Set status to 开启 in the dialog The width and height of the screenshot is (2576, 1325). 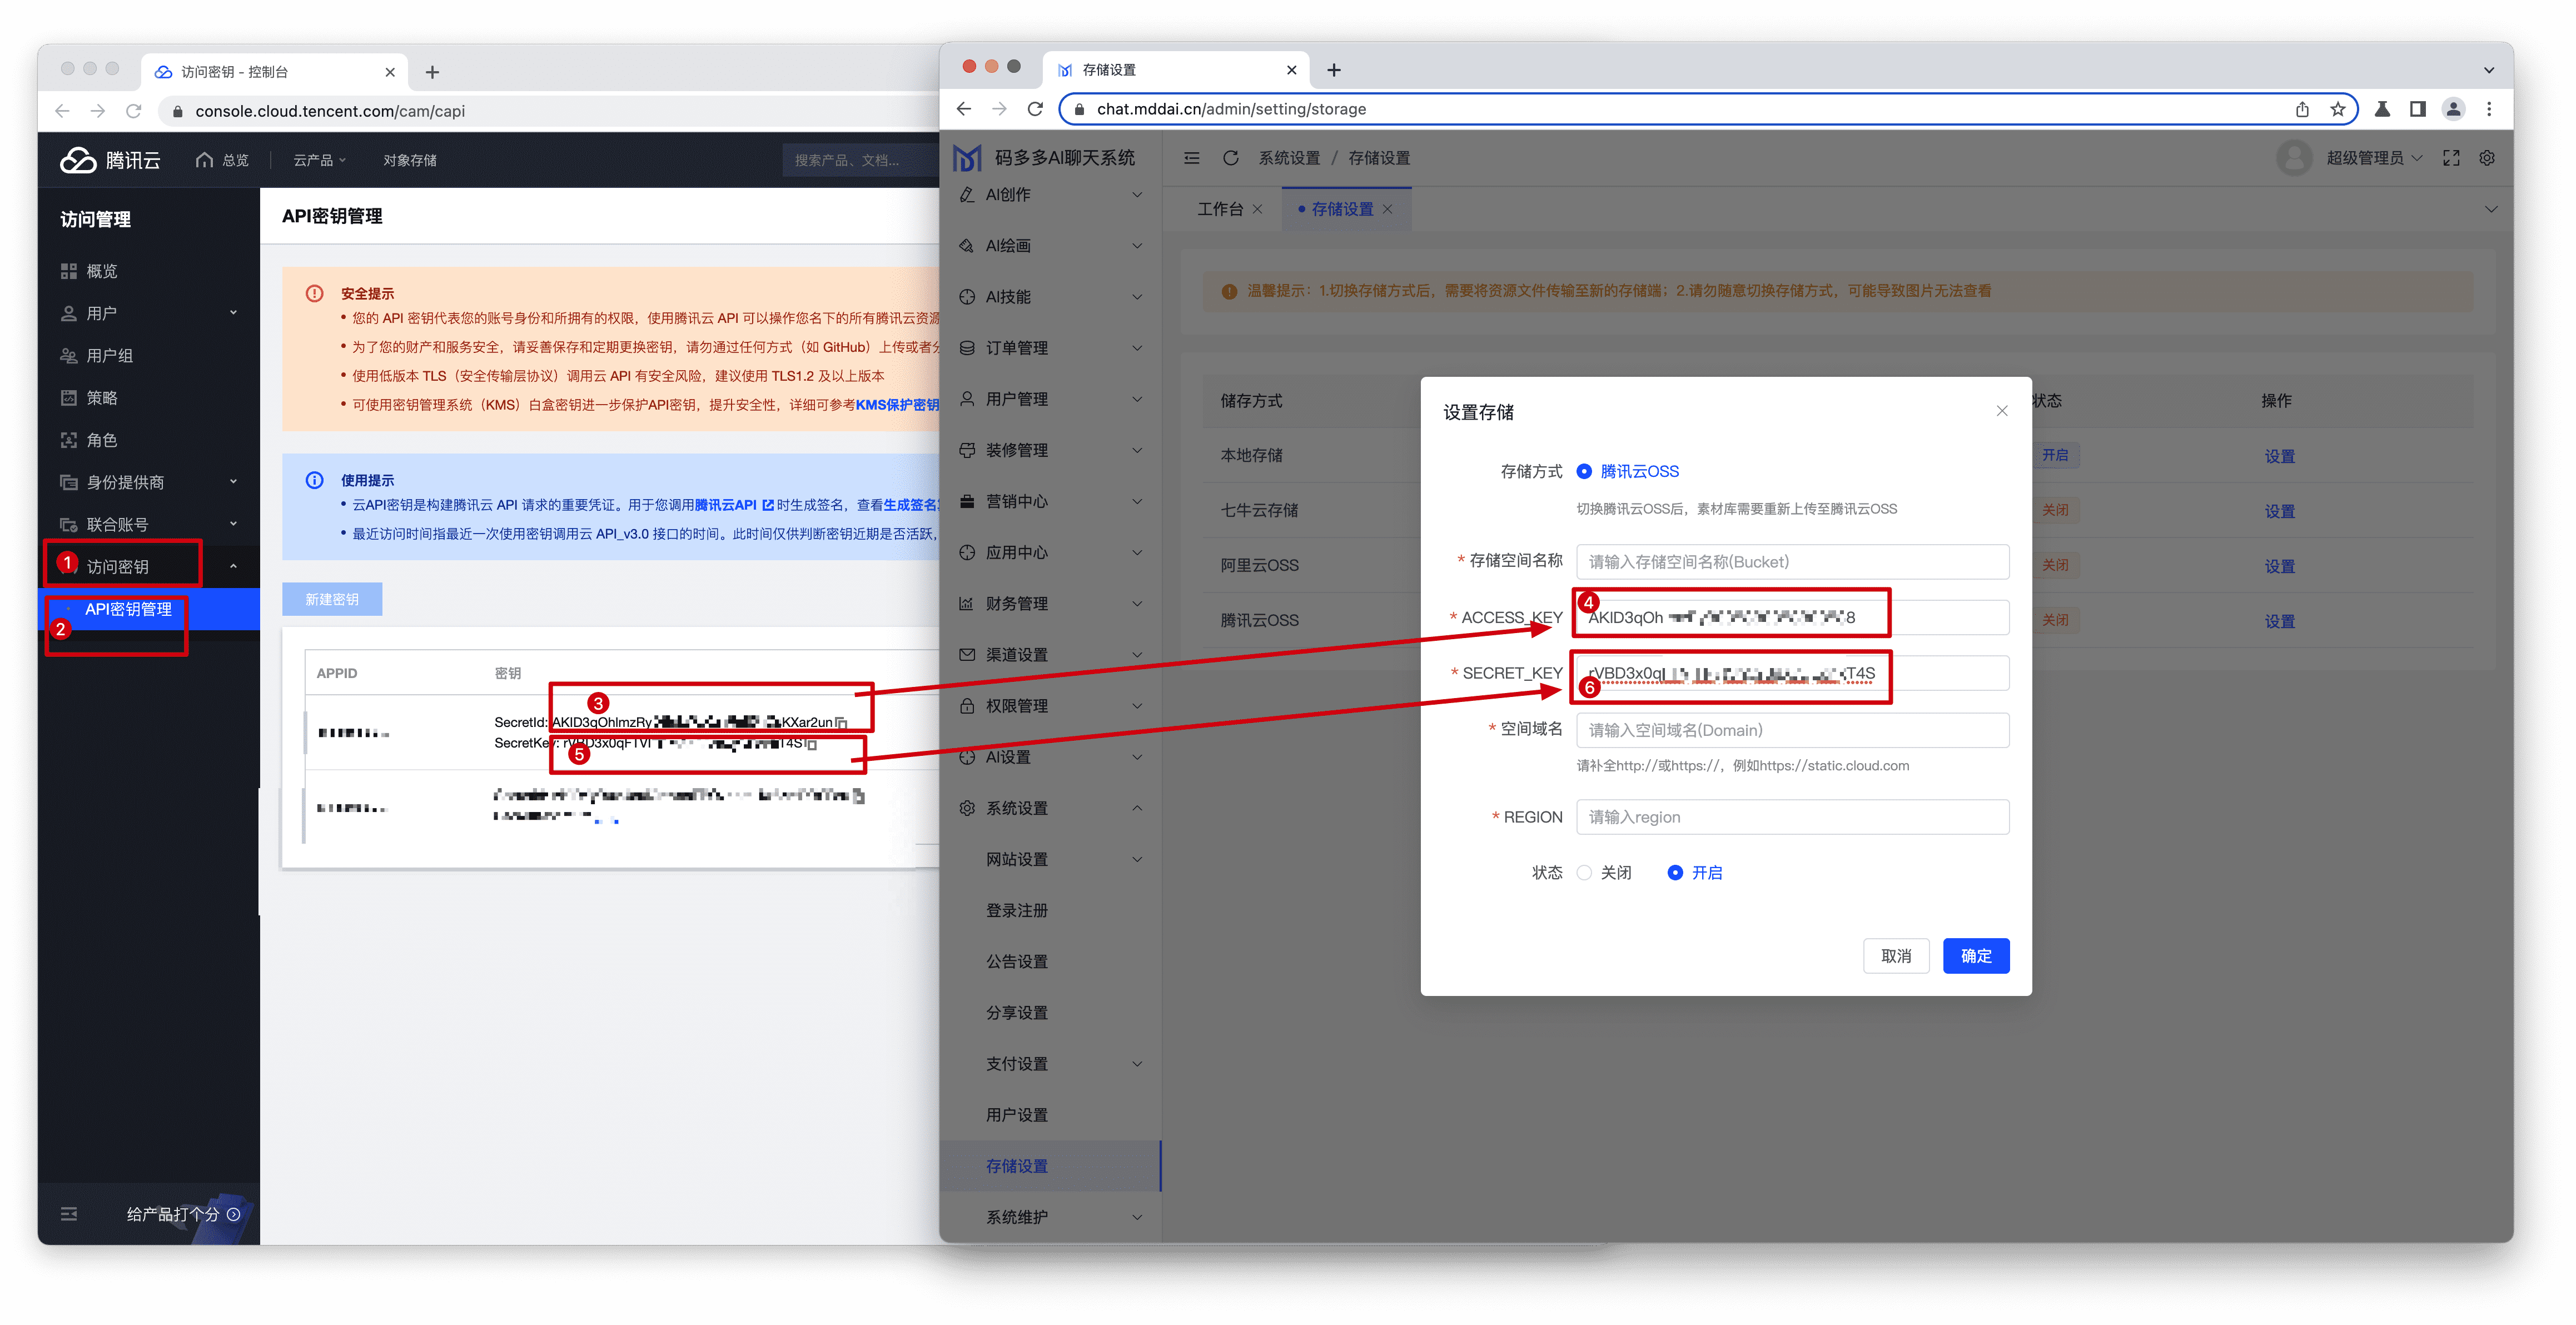[x=1675, y=872]
